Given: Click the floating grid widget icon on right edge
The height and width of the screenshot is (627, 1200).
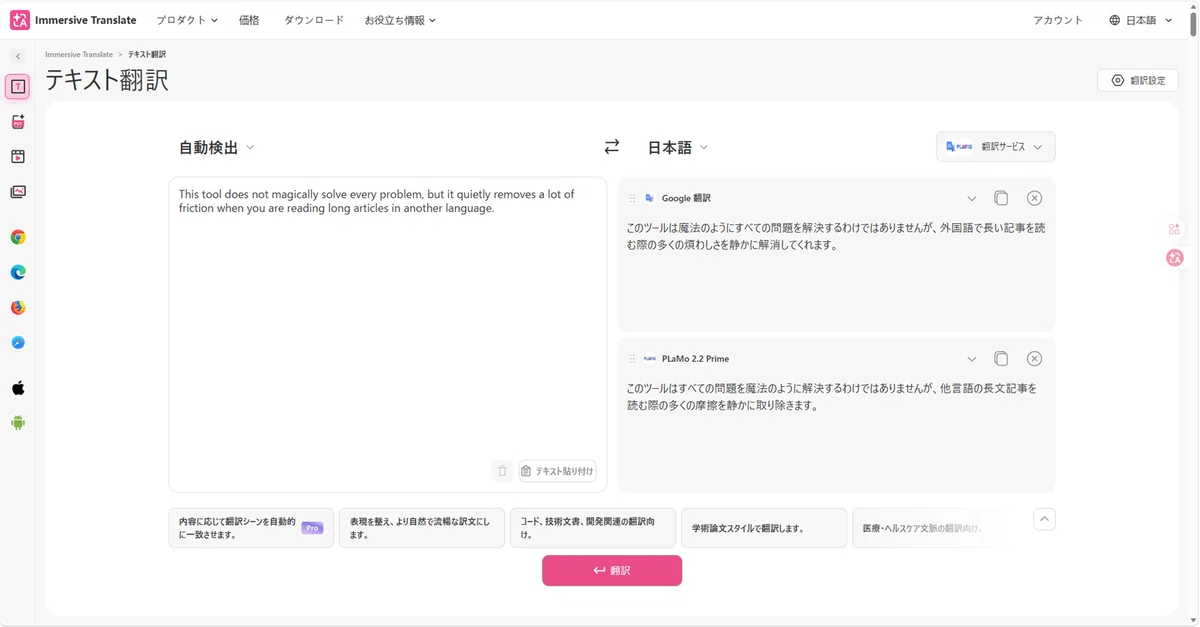Looking at the screenshot, I should (x=1175, y=229).
